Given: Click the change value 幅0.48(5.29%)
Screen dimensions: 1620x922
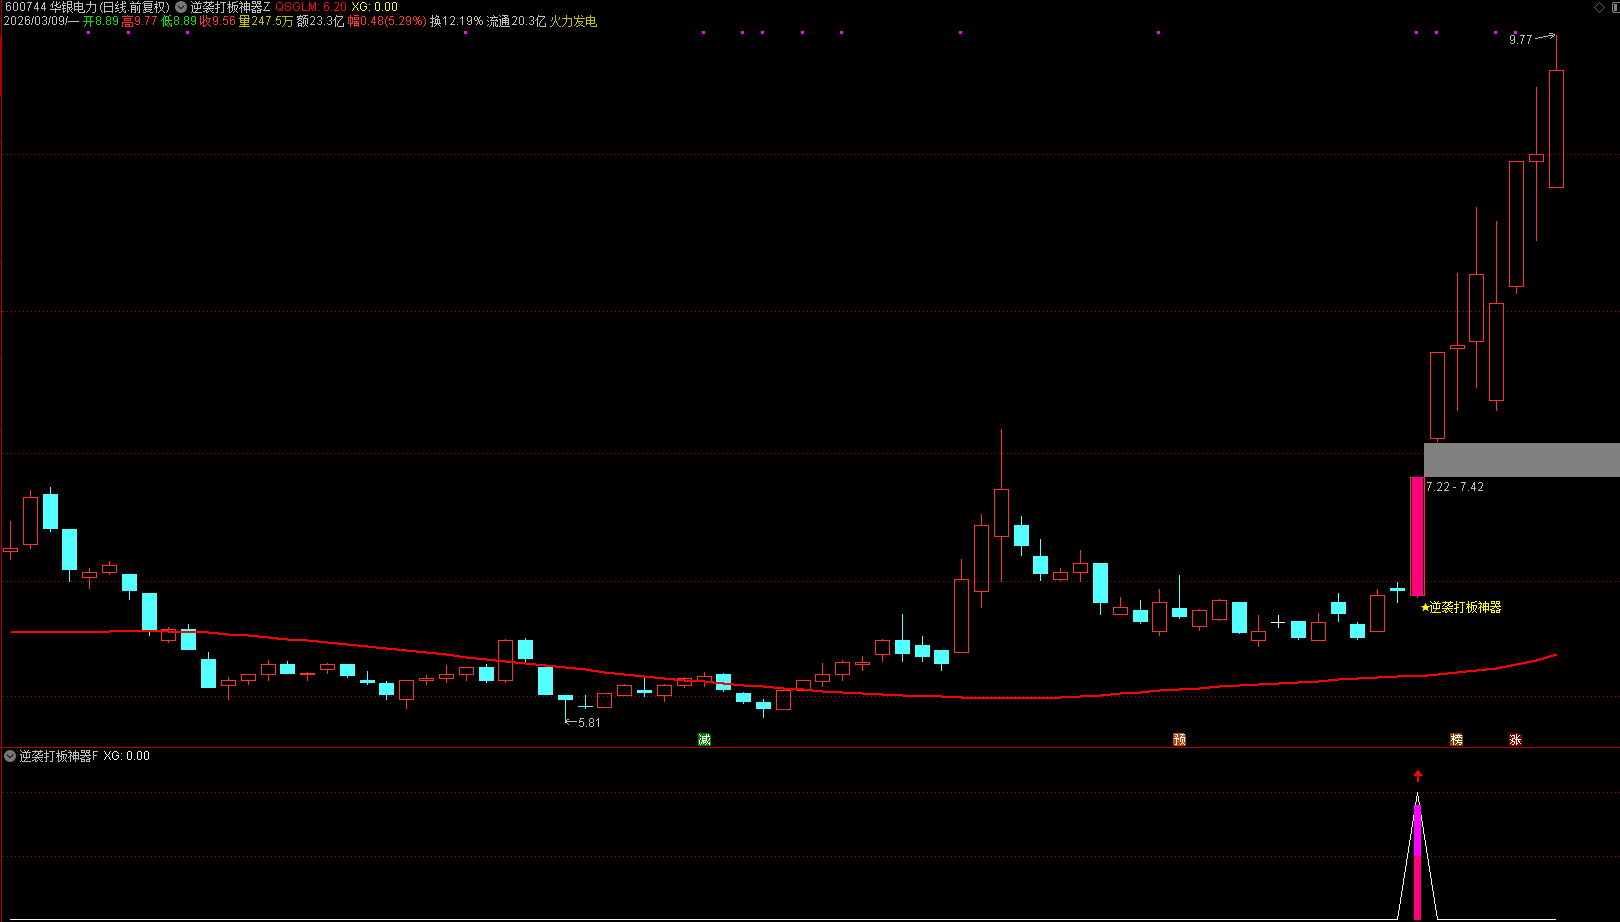Looking at the screenshot, I should click(x=387, y=21).
